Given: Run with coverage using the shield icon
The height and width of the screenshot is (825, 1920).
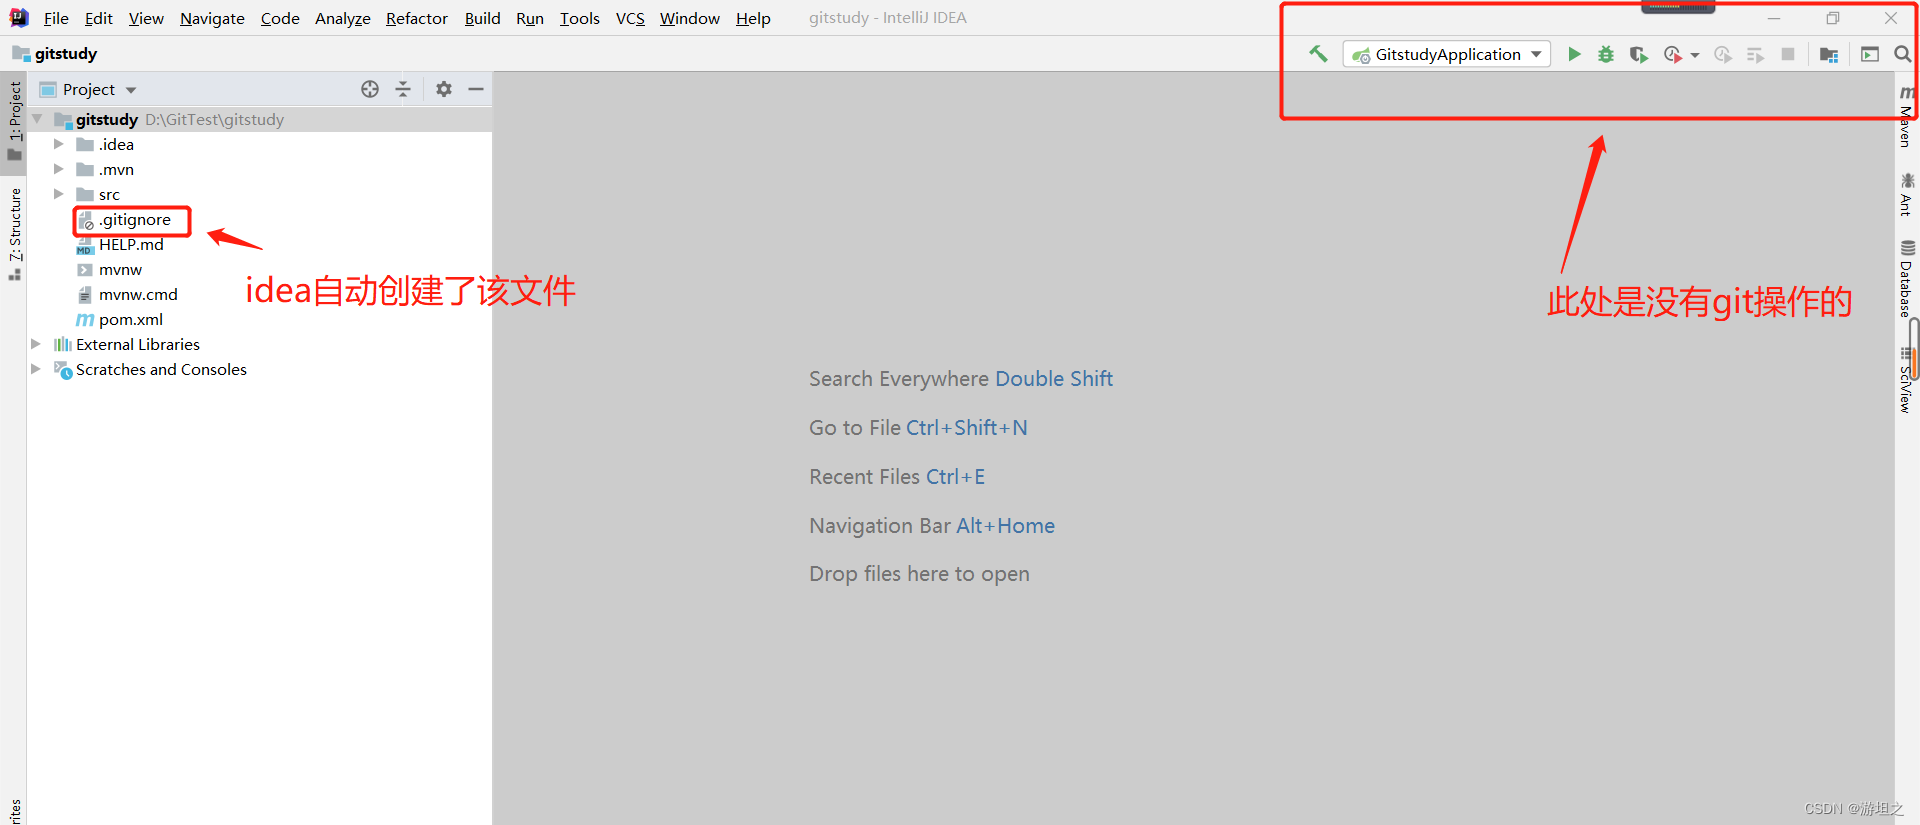Looking at the screenshot, I should point(1638,54).
